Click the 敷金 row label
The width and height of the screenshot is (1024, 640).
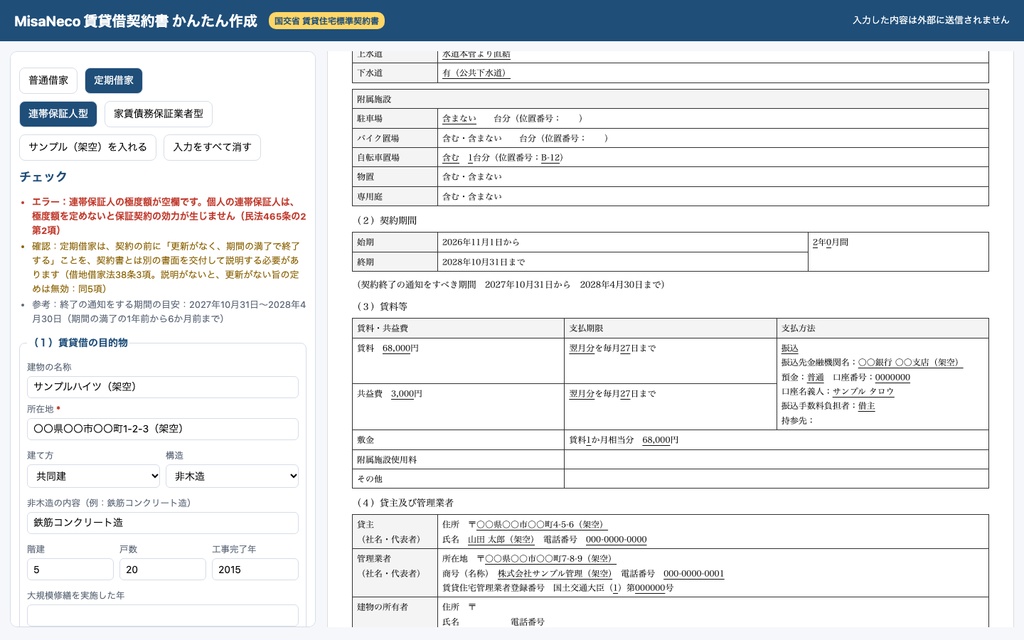366,440
